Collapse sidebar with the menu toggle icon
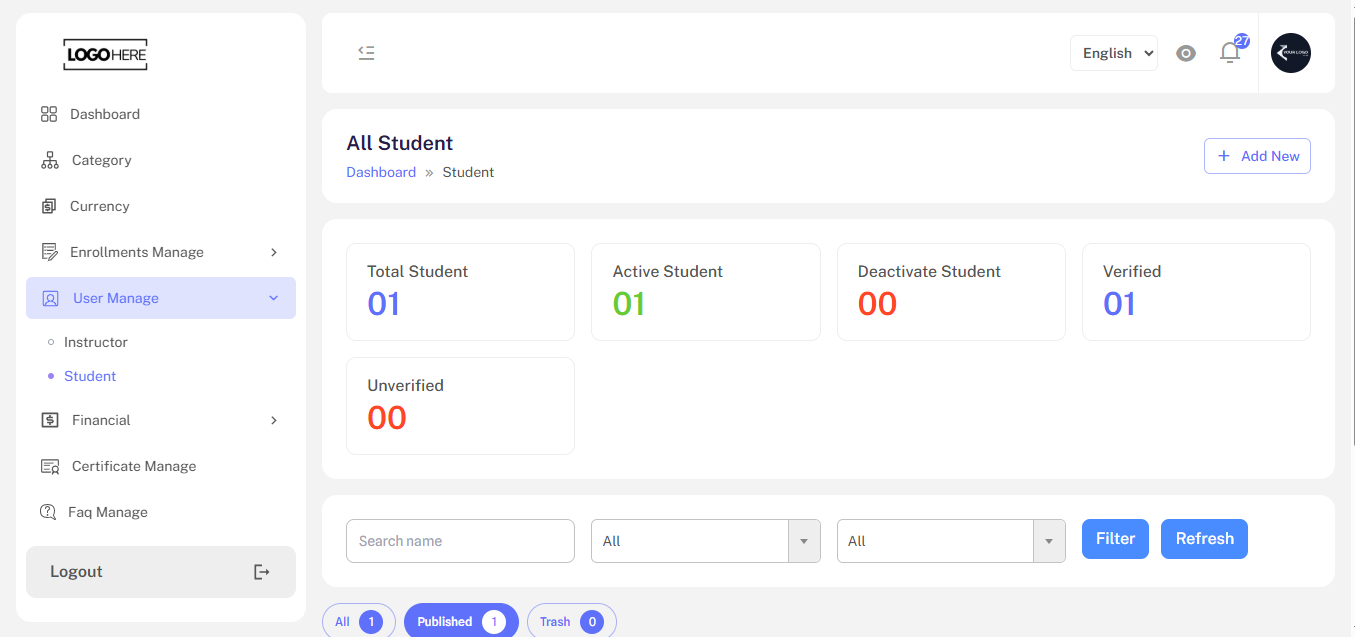1355x637 pixels. [366, 53]
